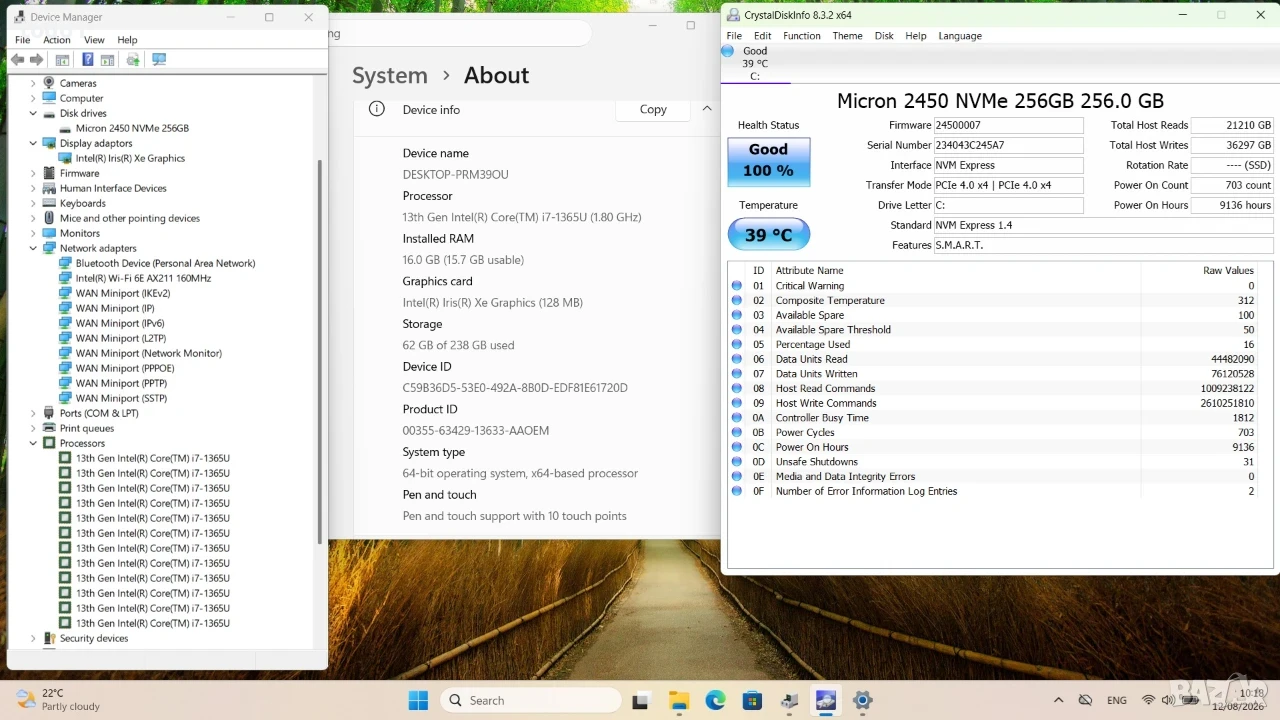
Task: Open the Windows Start menu
Action: pyautogui.click(x=418, y=700)
